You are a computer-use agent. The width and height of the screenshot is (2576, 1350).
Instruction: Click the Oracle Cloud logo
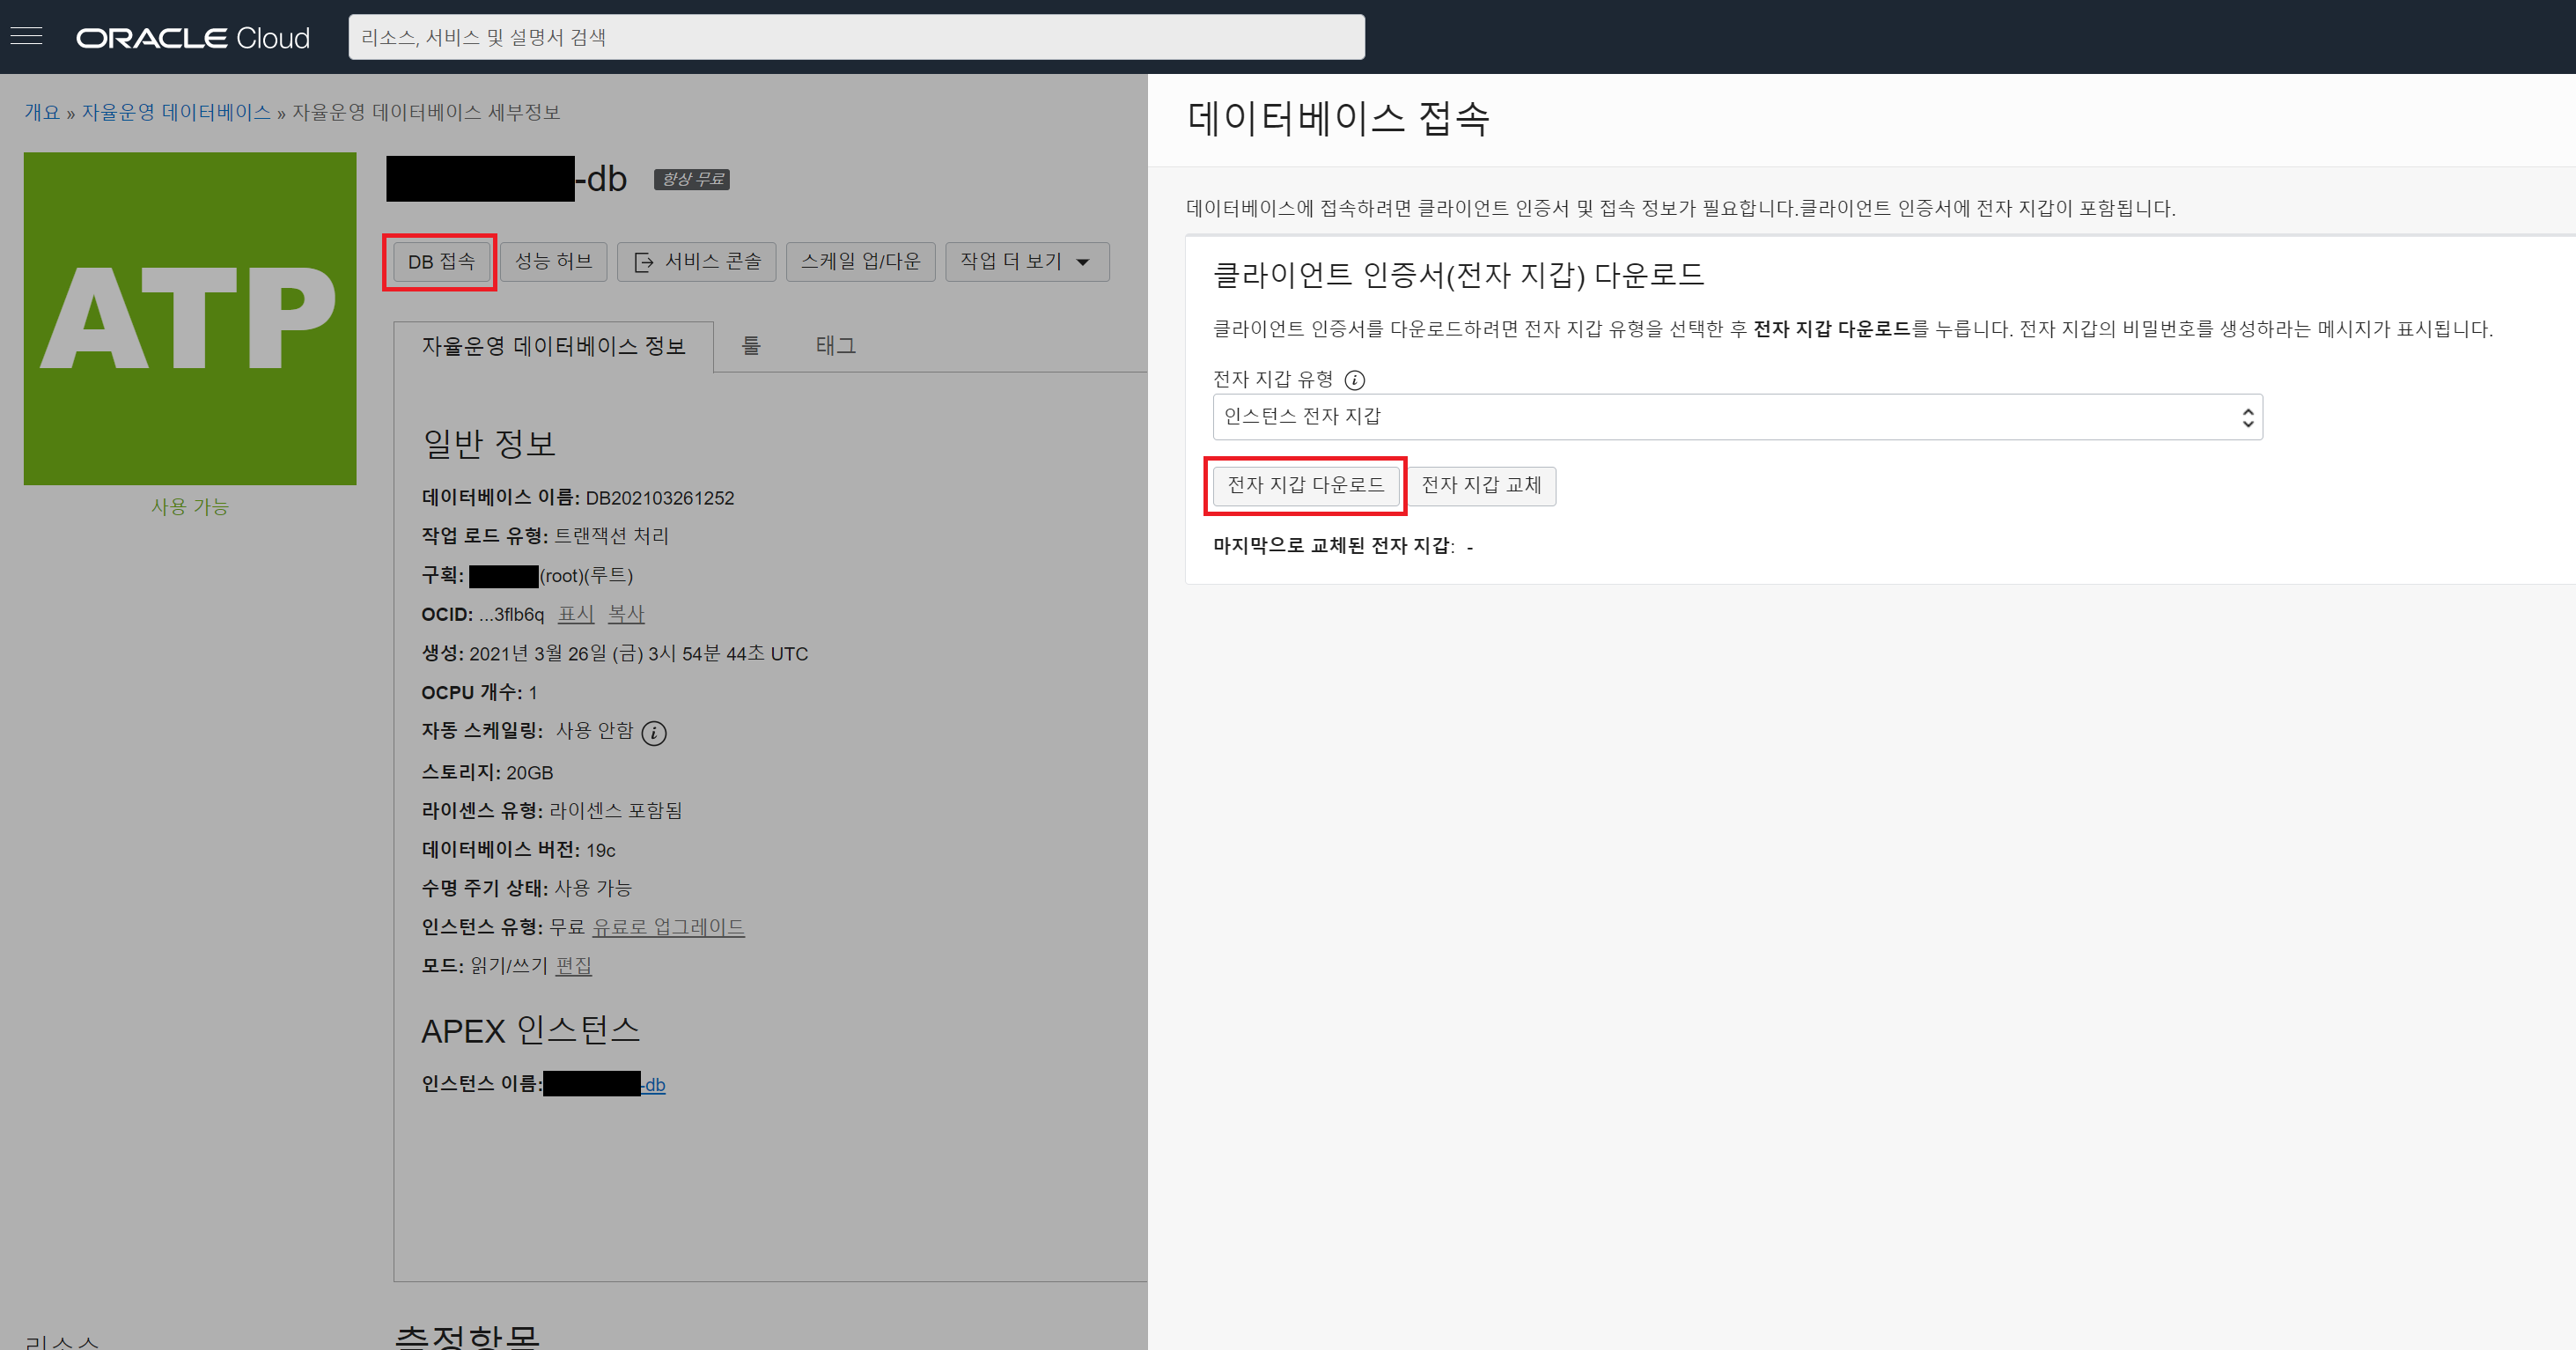[x=193, y=38]
